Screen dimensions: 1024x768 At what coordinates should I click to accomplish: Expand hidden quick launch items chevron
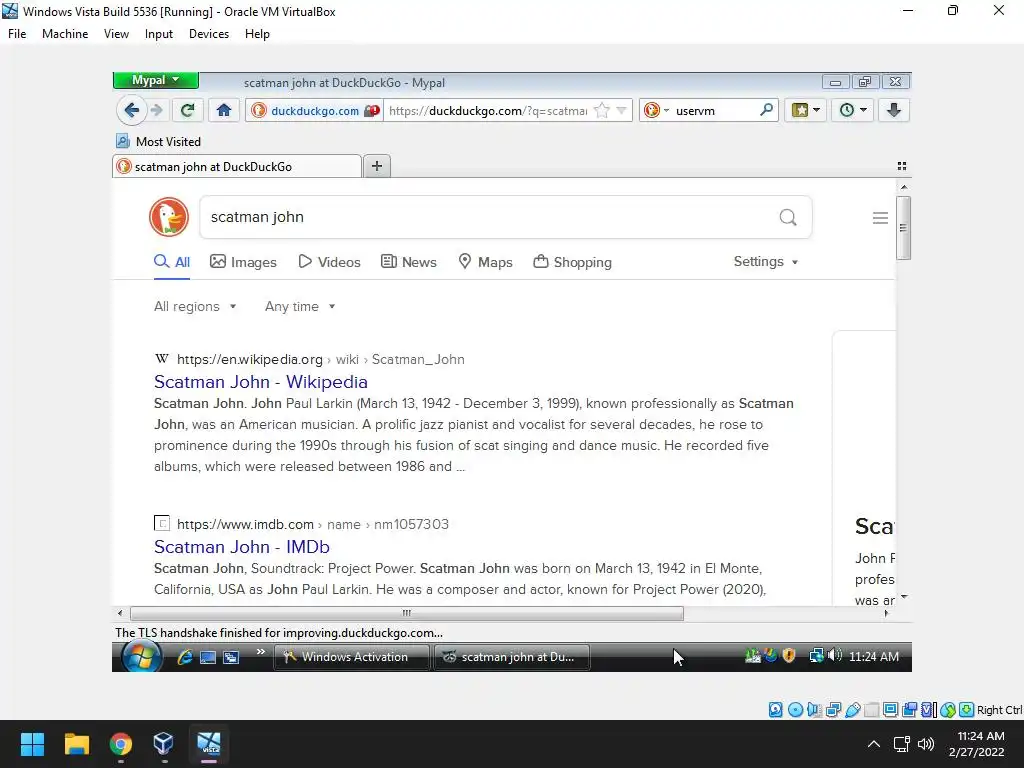point(261,652)
